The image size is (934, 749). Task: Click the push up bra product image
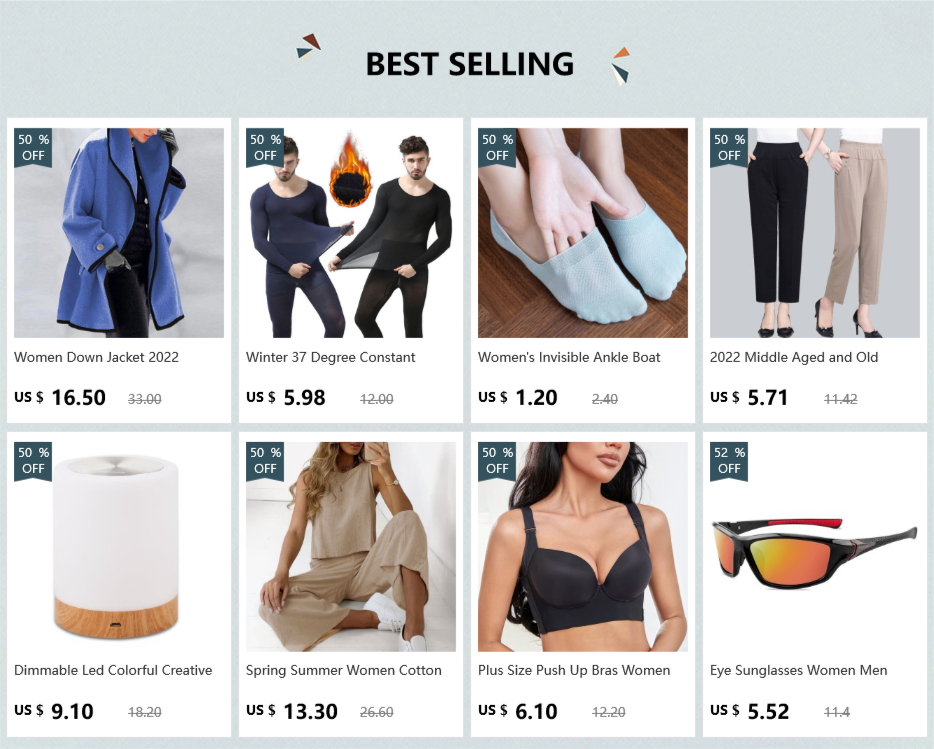coord(583,546)
